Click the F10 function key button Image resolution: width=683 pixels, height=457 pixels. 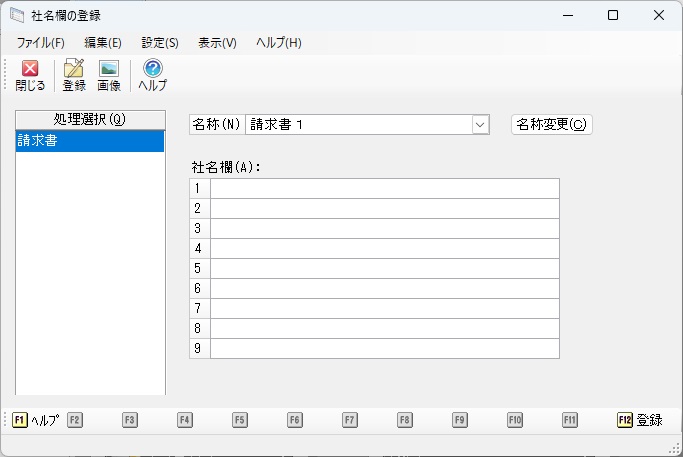click(514, 420)
